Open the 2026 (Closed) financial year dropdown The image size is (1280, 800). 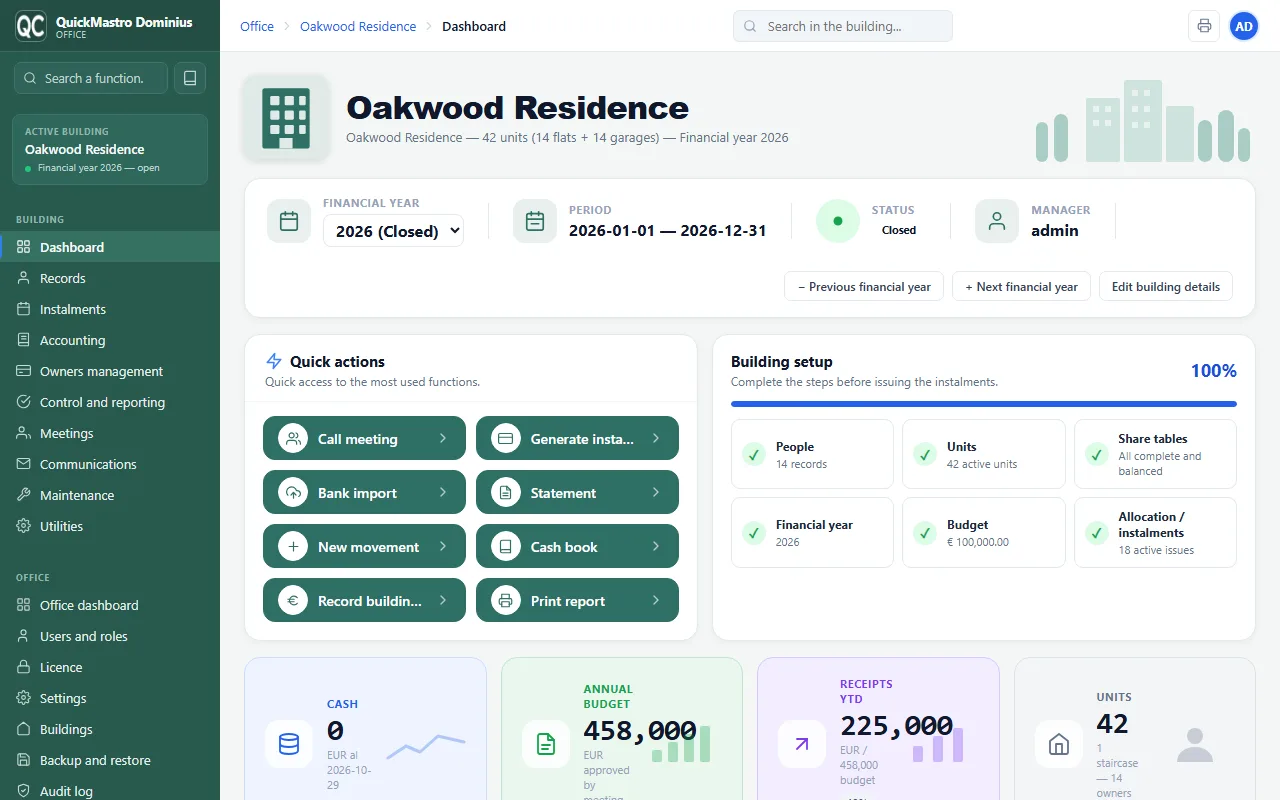point(393,231)
